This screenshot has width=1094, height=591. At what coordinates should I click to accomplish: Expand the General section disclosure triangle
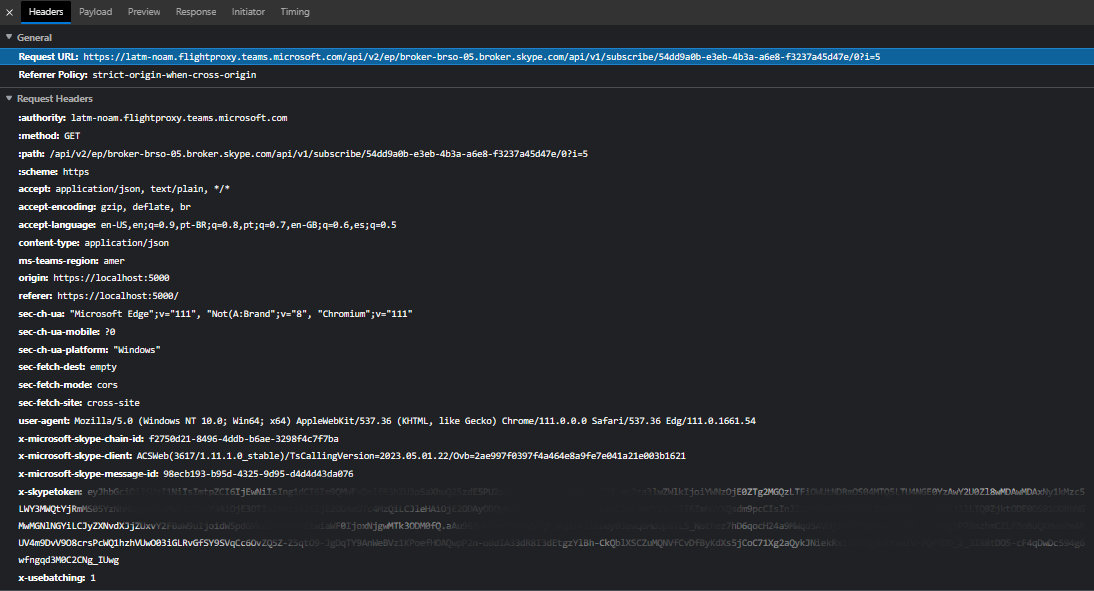pyautogui.click(x=10, y=36)
